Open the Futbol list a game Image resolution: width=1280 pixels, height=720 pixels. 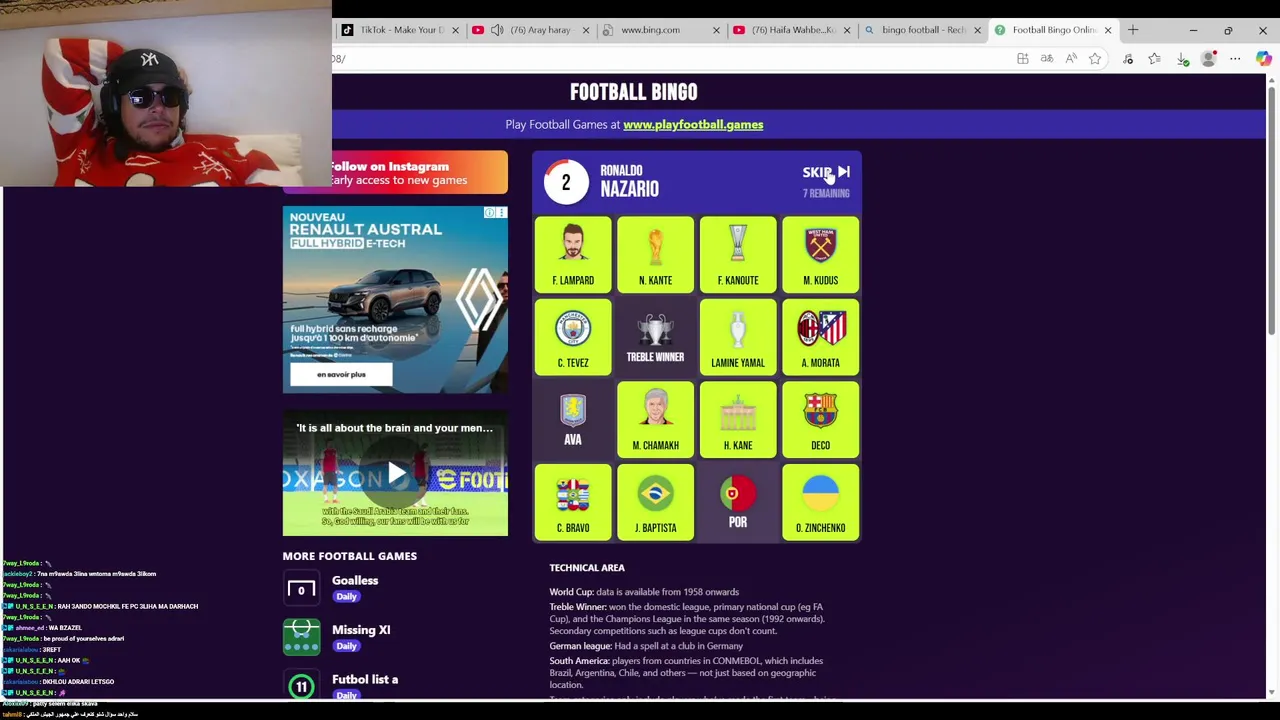[365, 680]
